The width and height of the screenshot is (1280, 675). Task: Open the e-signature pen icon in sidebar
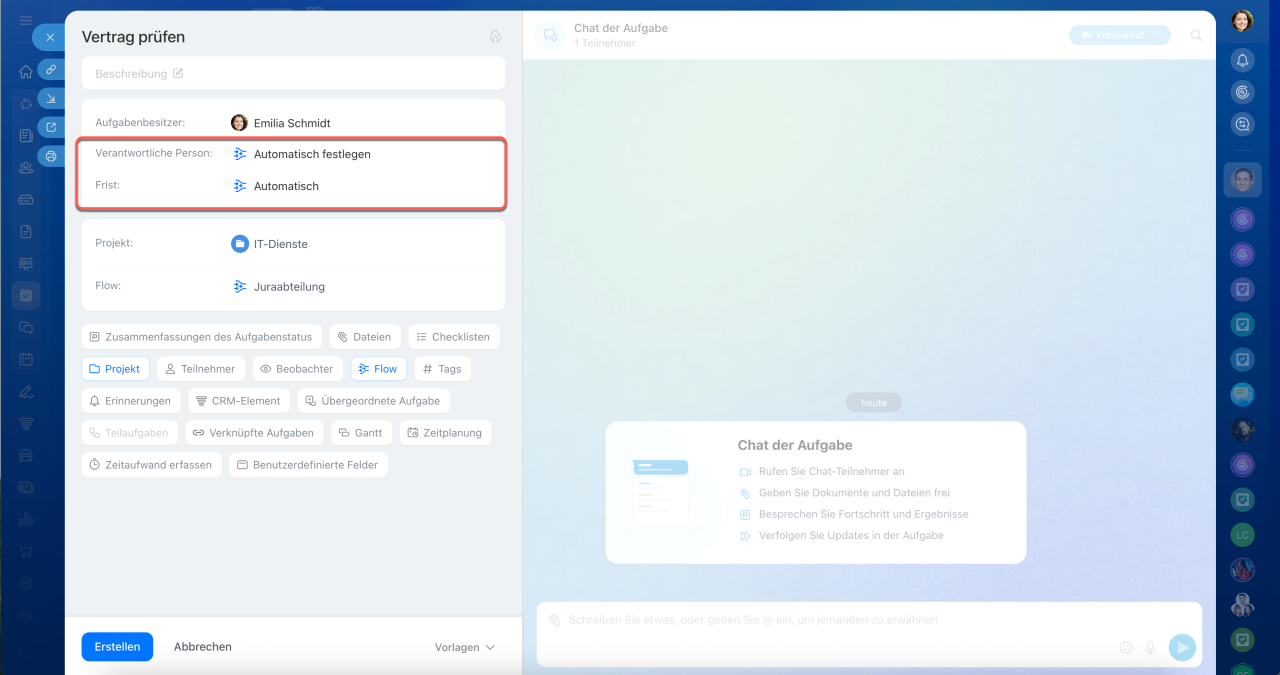26,391
